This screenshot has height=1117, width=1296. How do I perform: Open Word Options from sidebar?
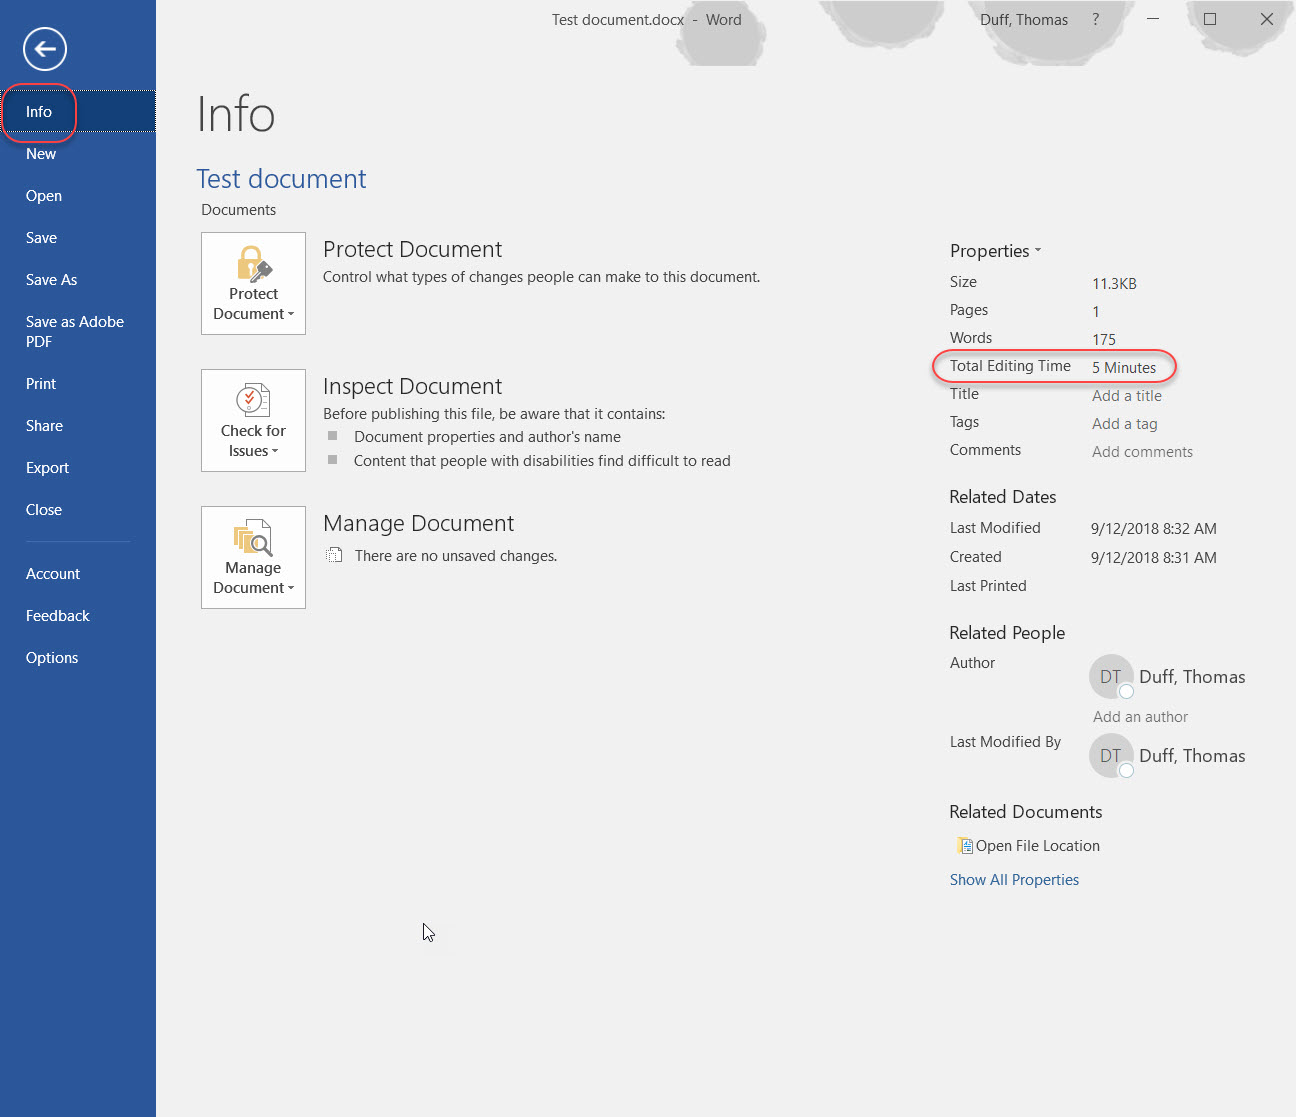click(x=52, y=658)
